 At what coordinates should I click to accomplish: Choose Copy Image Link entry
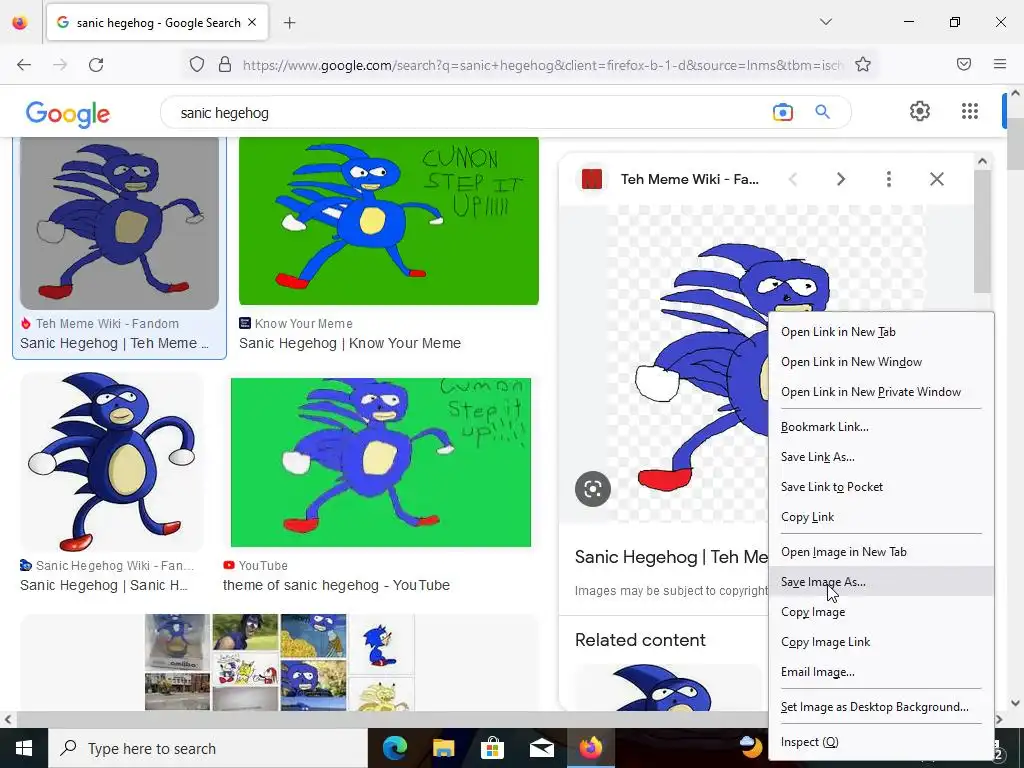pyautogui.click(x=882, y=642)
